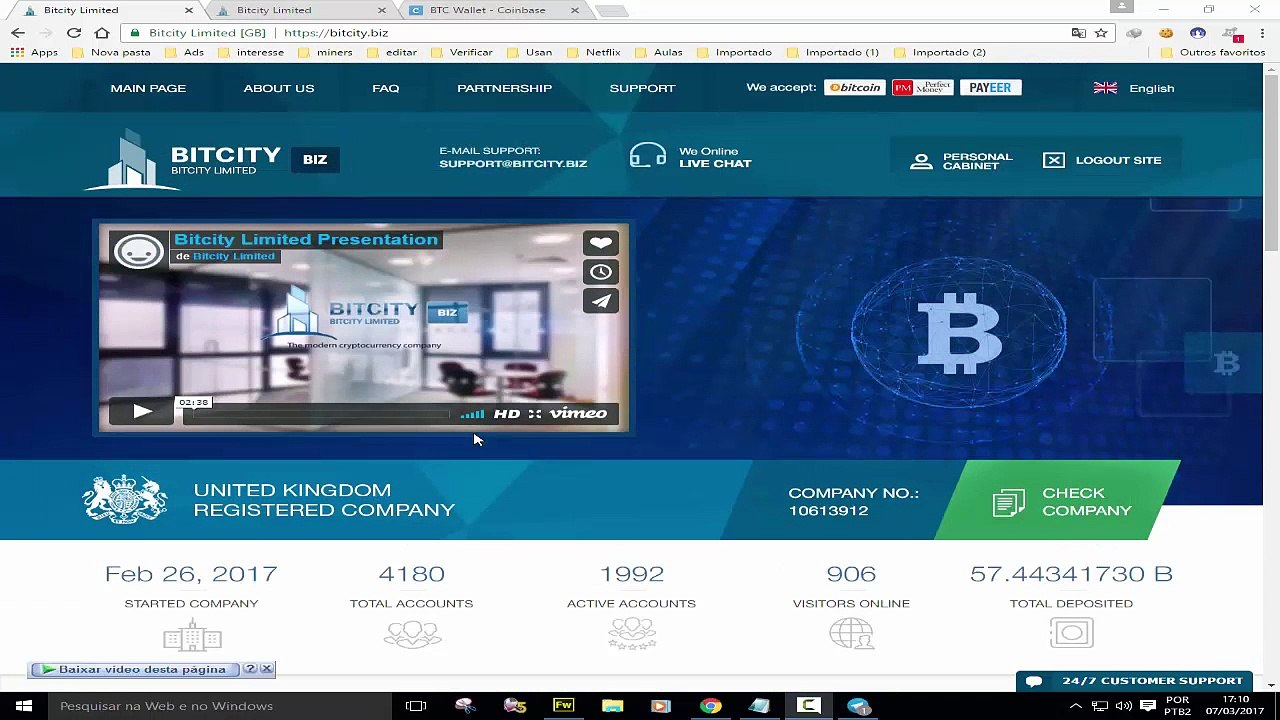Screen dimensions: 1280x720
Task: Open the Bitcity Limited Presentation title link
Action: point(306,240)
